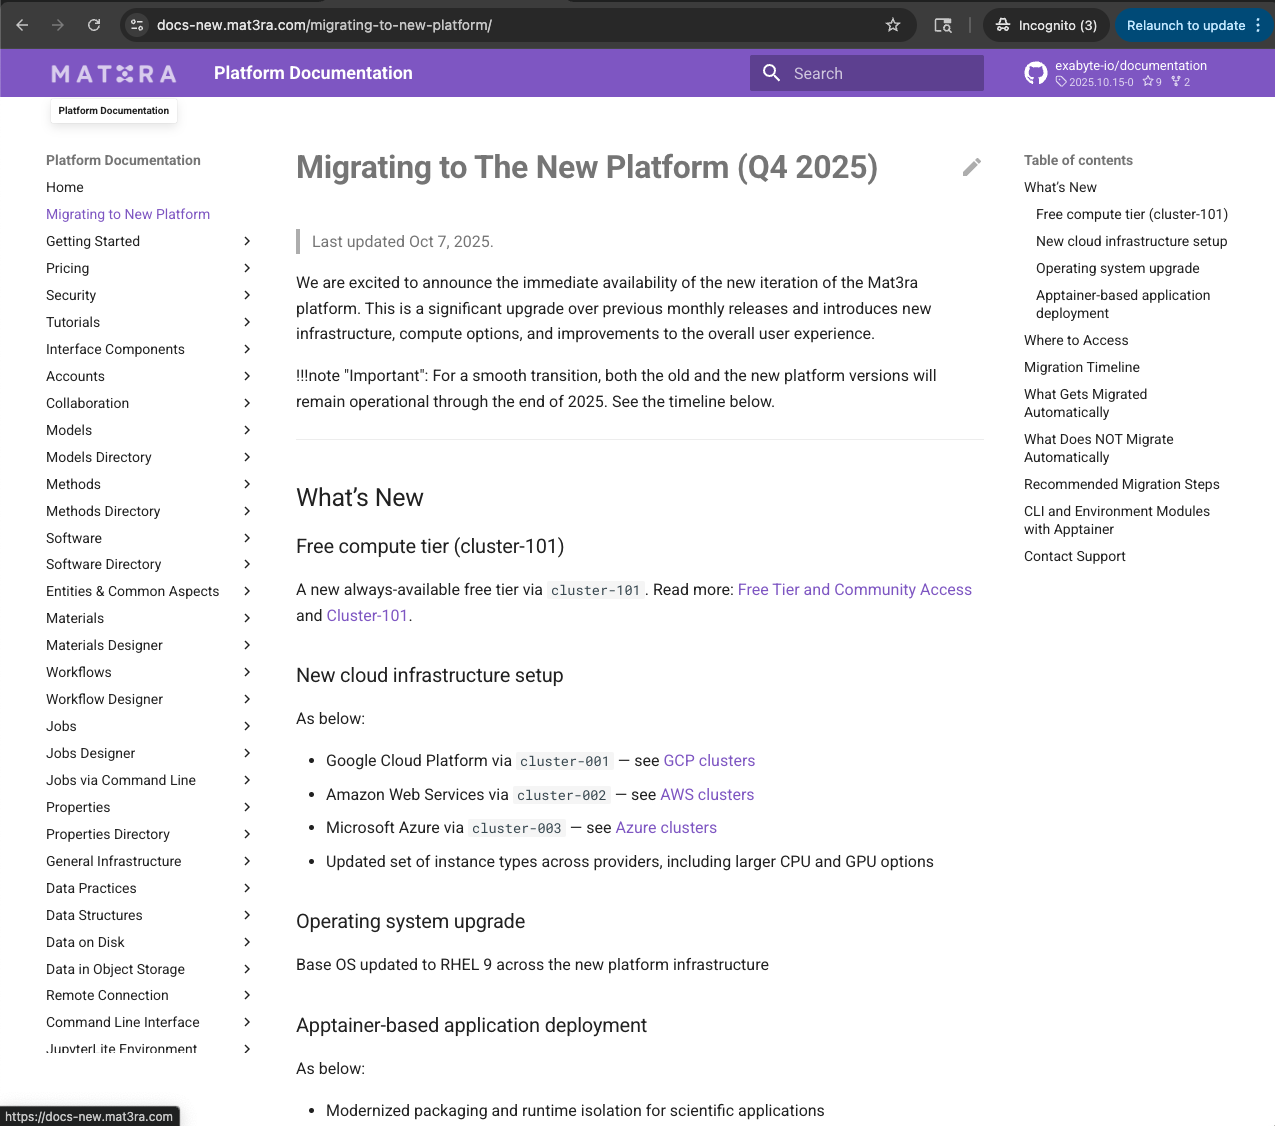The height and width of the screenshot is (1126, 1275).
Task: Expand Jobs Designer chevron
Action: tap(247, 753)
